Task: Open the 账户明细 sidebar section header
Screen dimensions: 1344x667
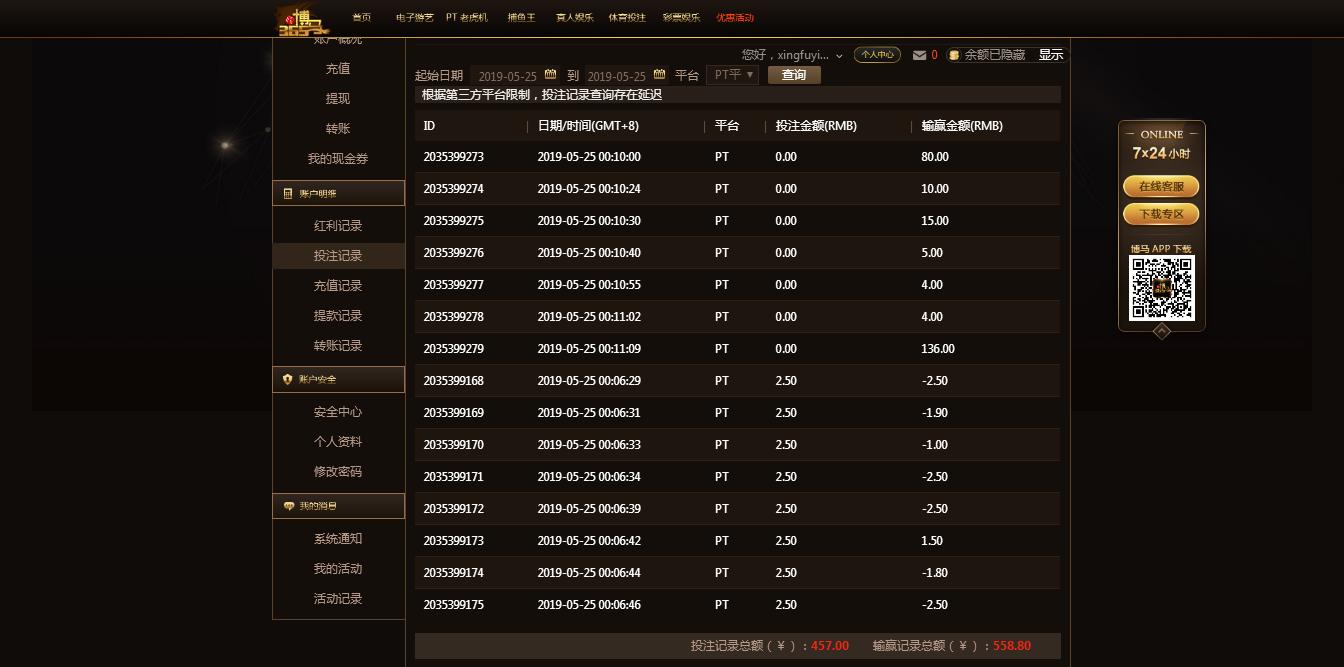Action: click(338, 193)
